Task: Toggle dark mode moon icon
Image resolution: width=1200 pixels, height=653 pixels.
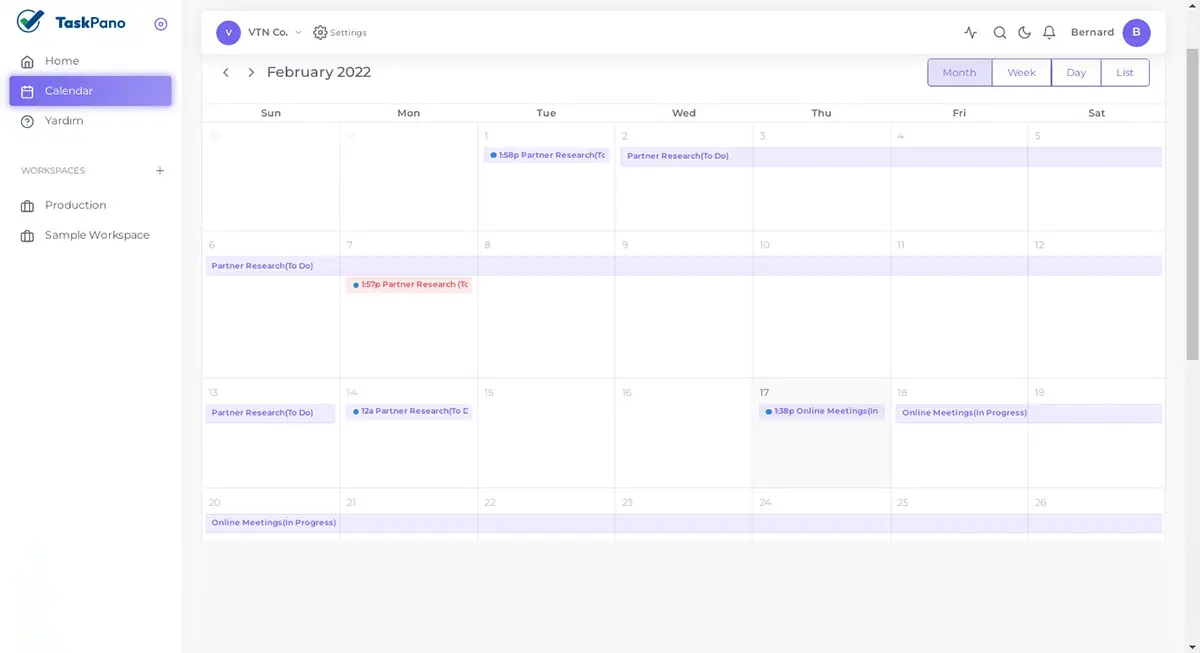Action: click(x=1025, y=33)
